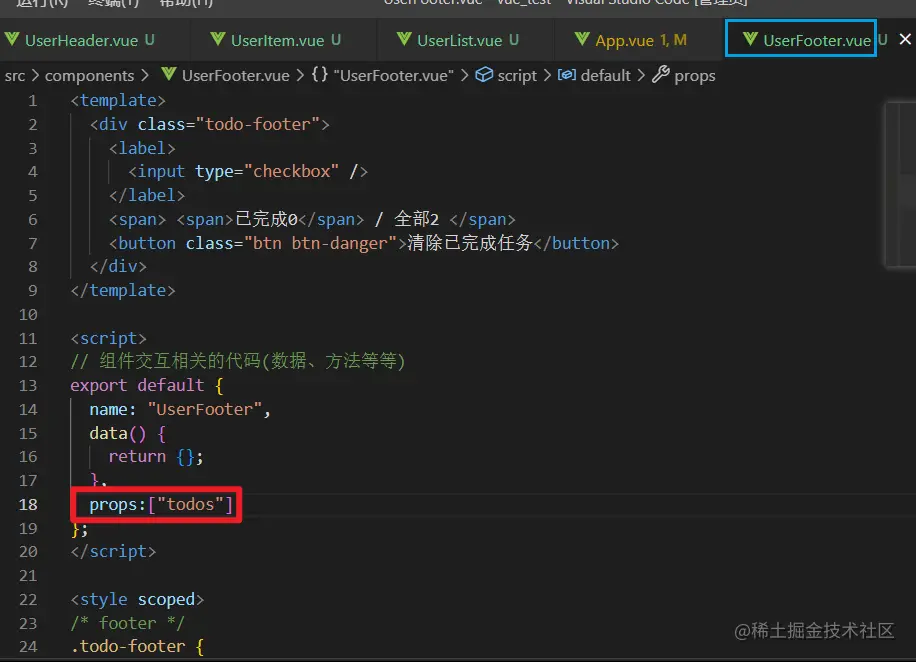Switch to the UserHeader.vue tab
This screenshot has width=916, height=662.
(80, 40)
